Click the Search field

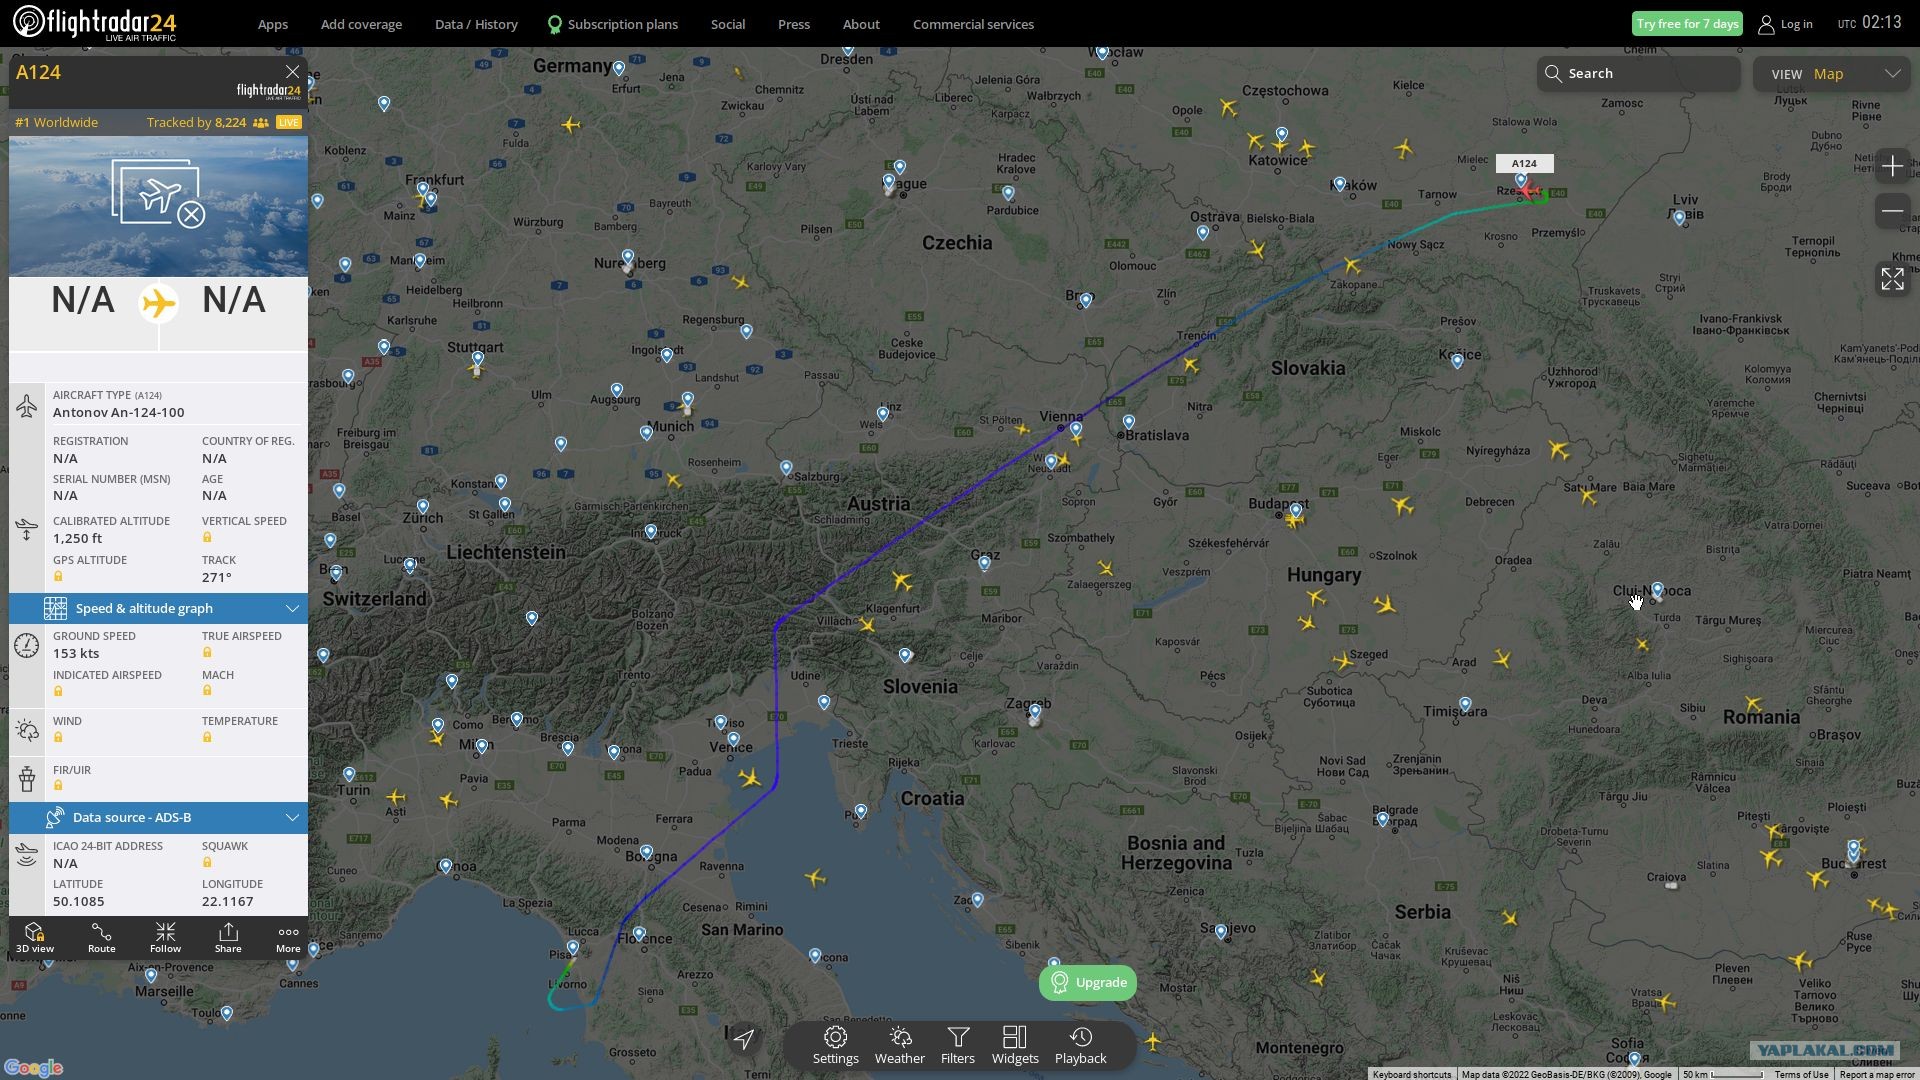coord(1638,73)
